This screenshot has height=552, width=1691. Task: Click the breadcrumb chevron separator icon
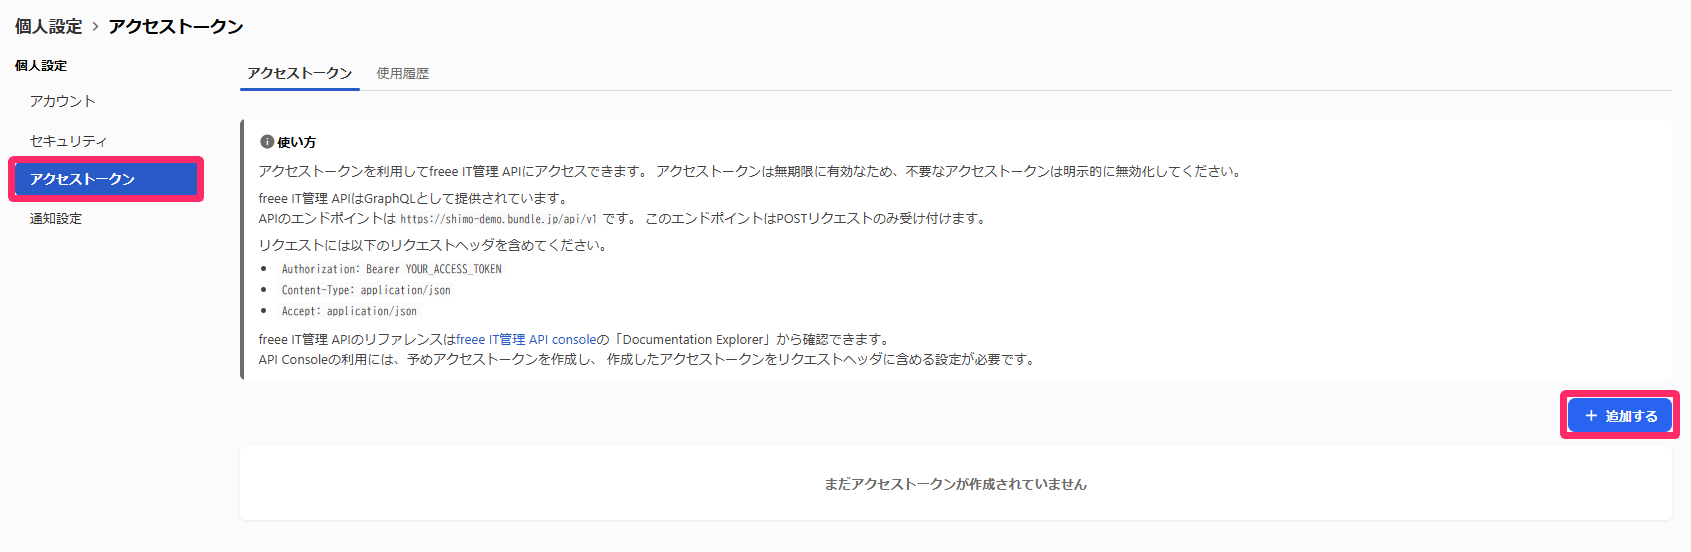[95, 27]
